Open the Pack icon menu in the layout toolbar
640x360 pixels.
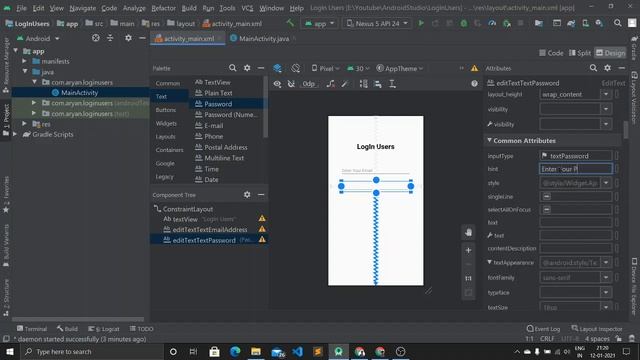[x=363, y=84]
